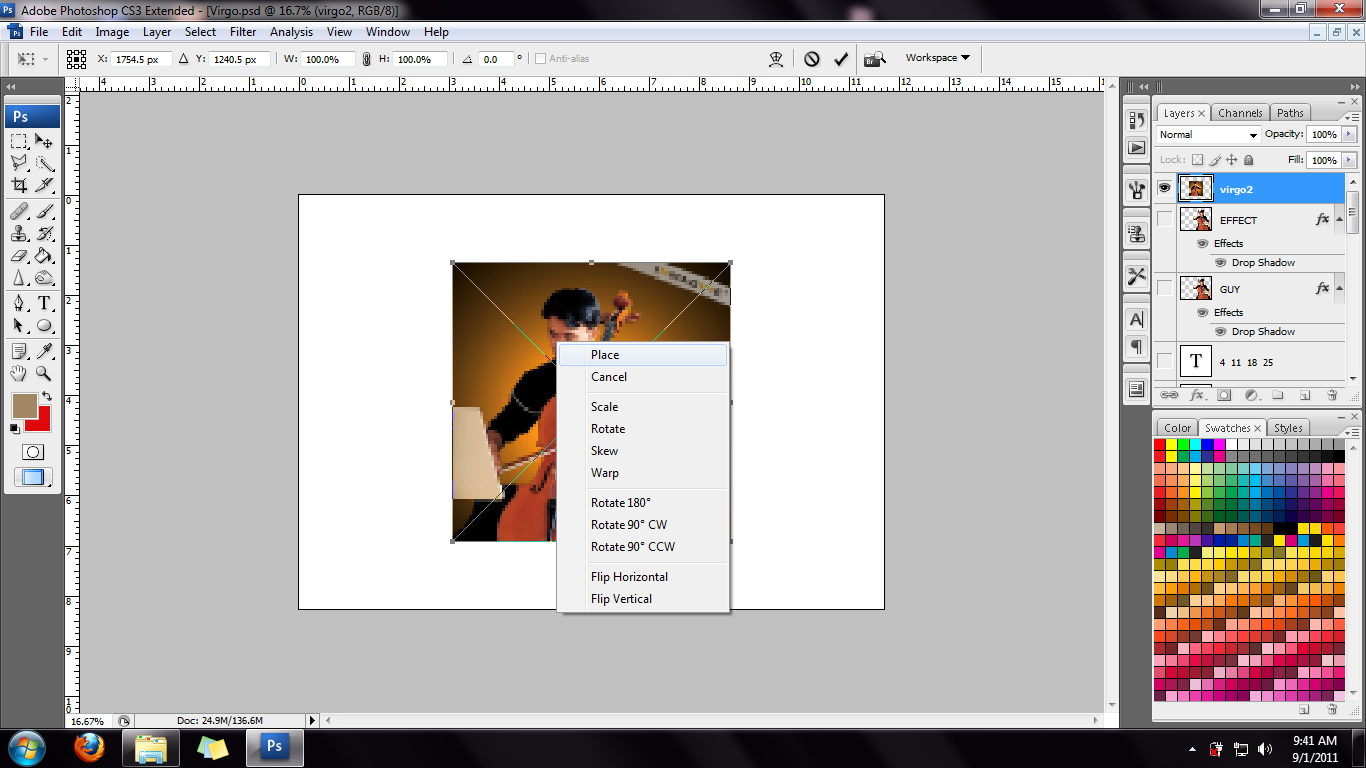This screenshot has width=1366, height=768.
Task: Switch to the Channels tab
Action: tap(1240, 113)
